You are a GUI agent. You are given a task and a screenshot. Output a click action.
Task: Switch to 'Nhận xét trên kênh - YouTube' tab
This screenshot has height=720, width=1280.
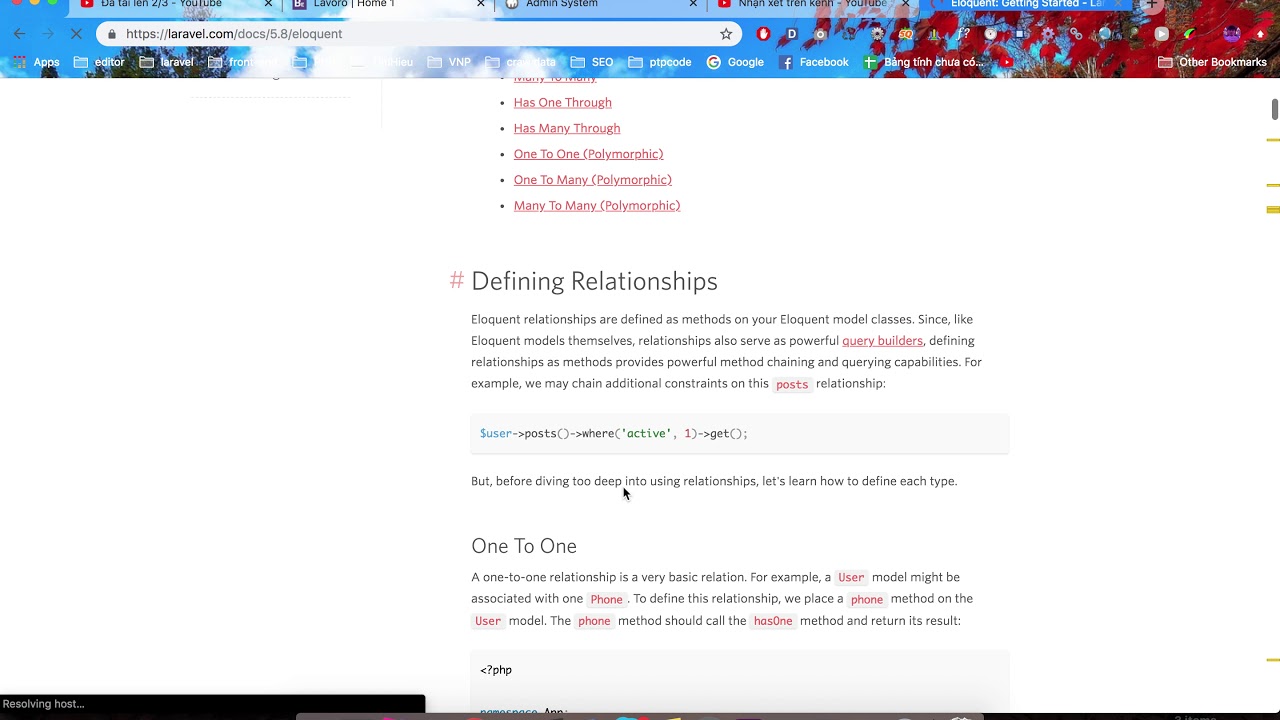pyautogui.click(x=812, y=5)
